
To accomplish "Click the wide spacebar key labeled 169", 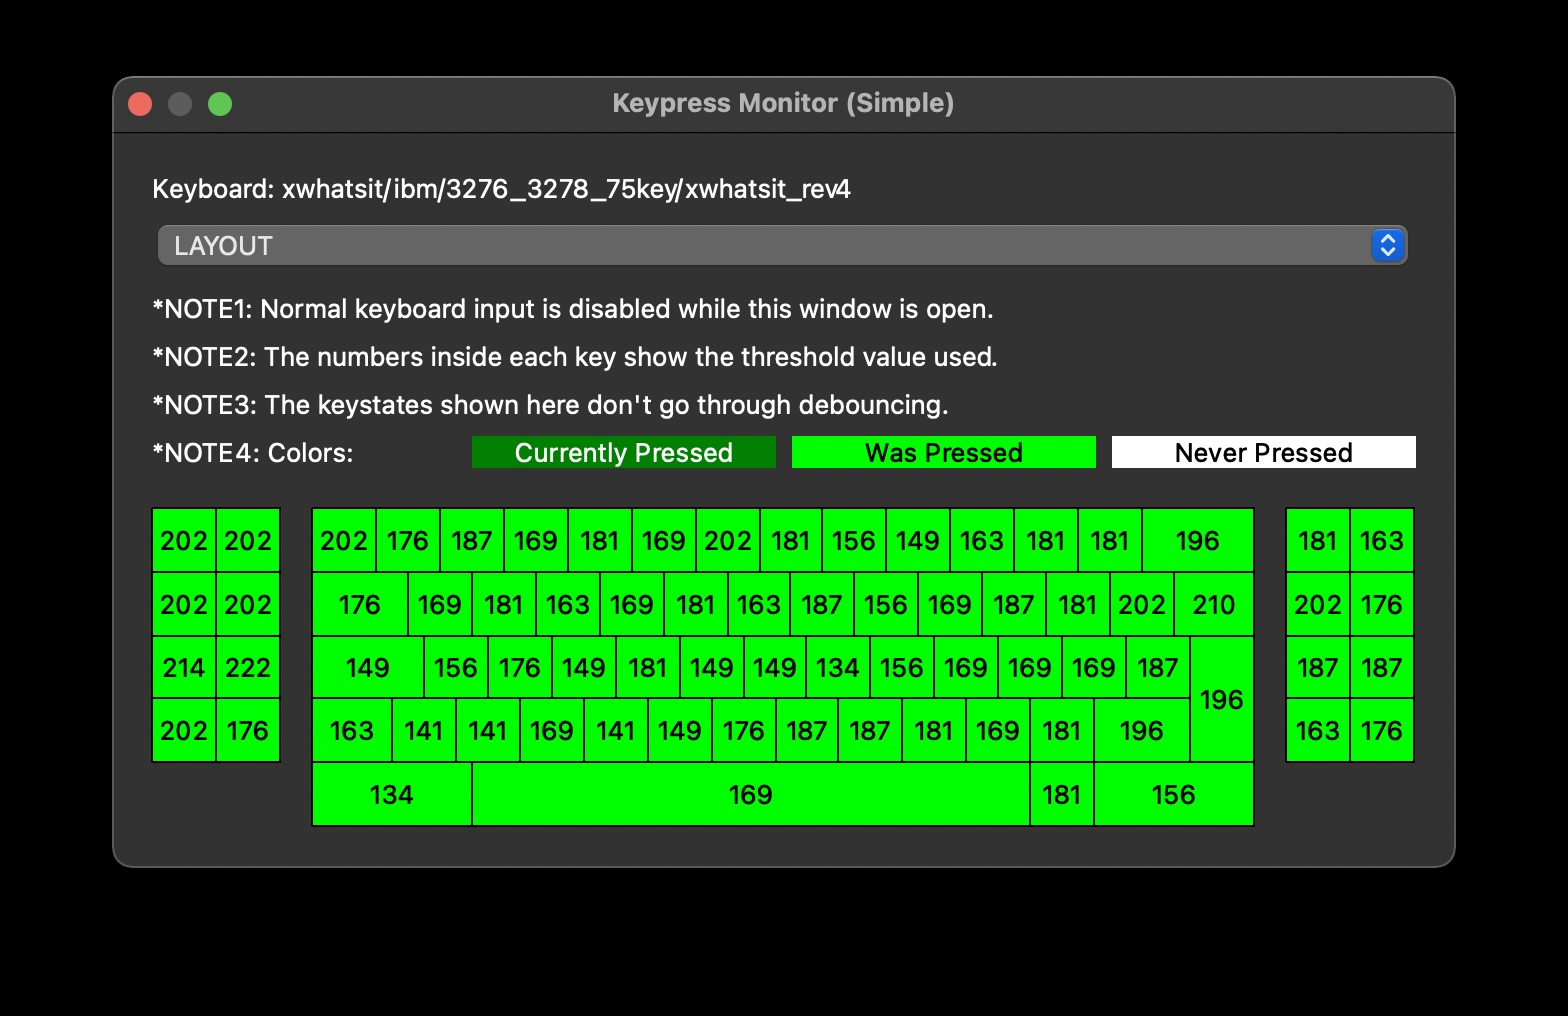I will pos(750,795).
